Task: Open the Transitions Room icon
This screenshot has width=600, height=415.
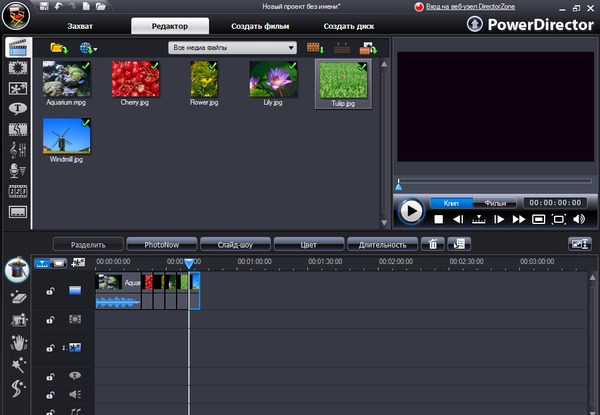Action: click(18, 129)
